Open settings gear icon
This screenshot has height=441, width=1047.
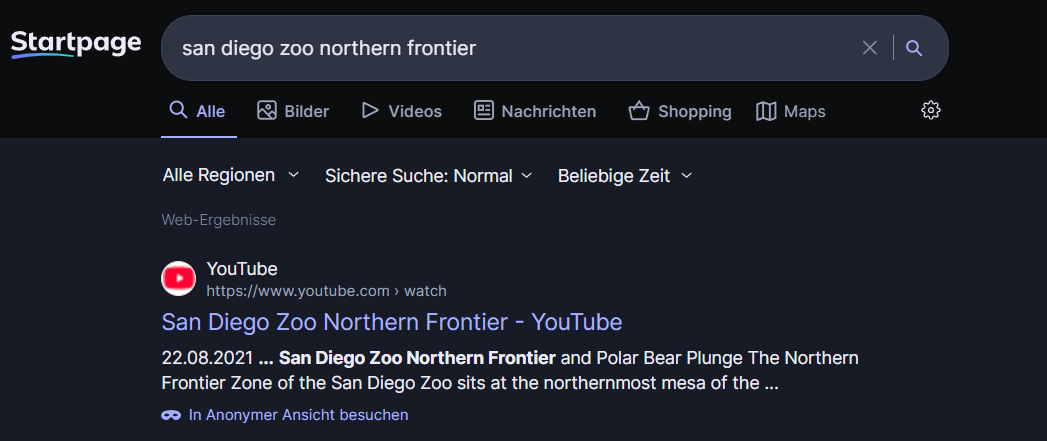931,111
